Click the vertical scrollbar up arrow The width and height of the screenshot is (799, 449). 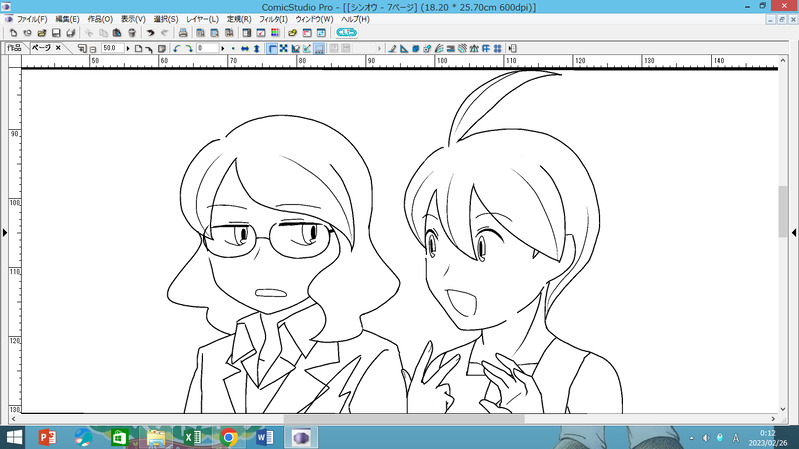783,60
